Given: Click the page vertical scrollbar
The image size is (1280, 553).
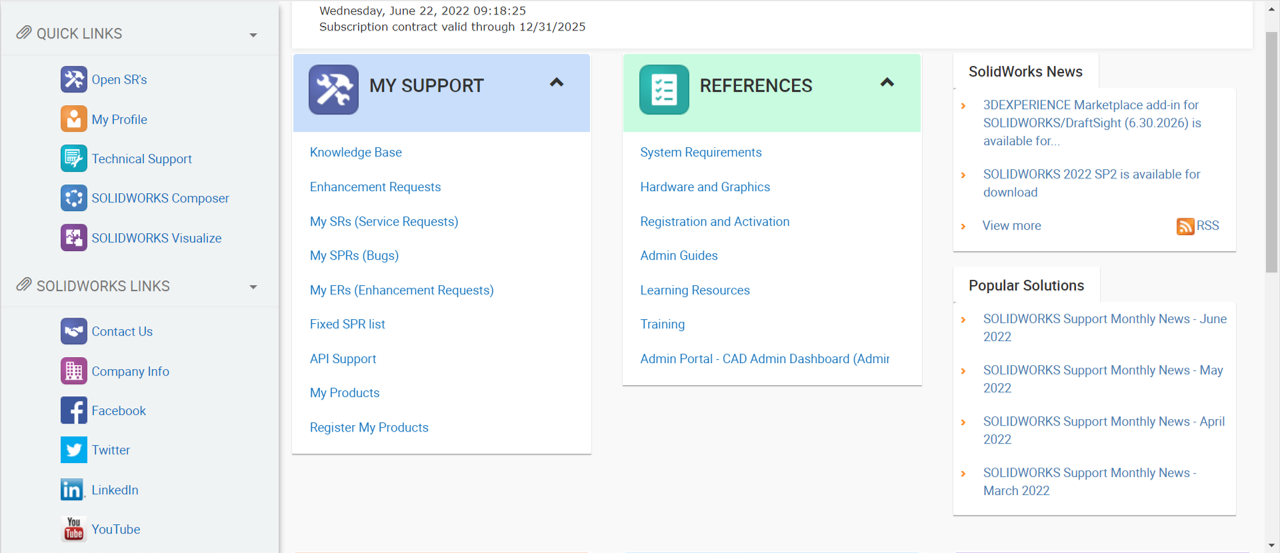Looking at the screenshot, I should (1271, 150).
